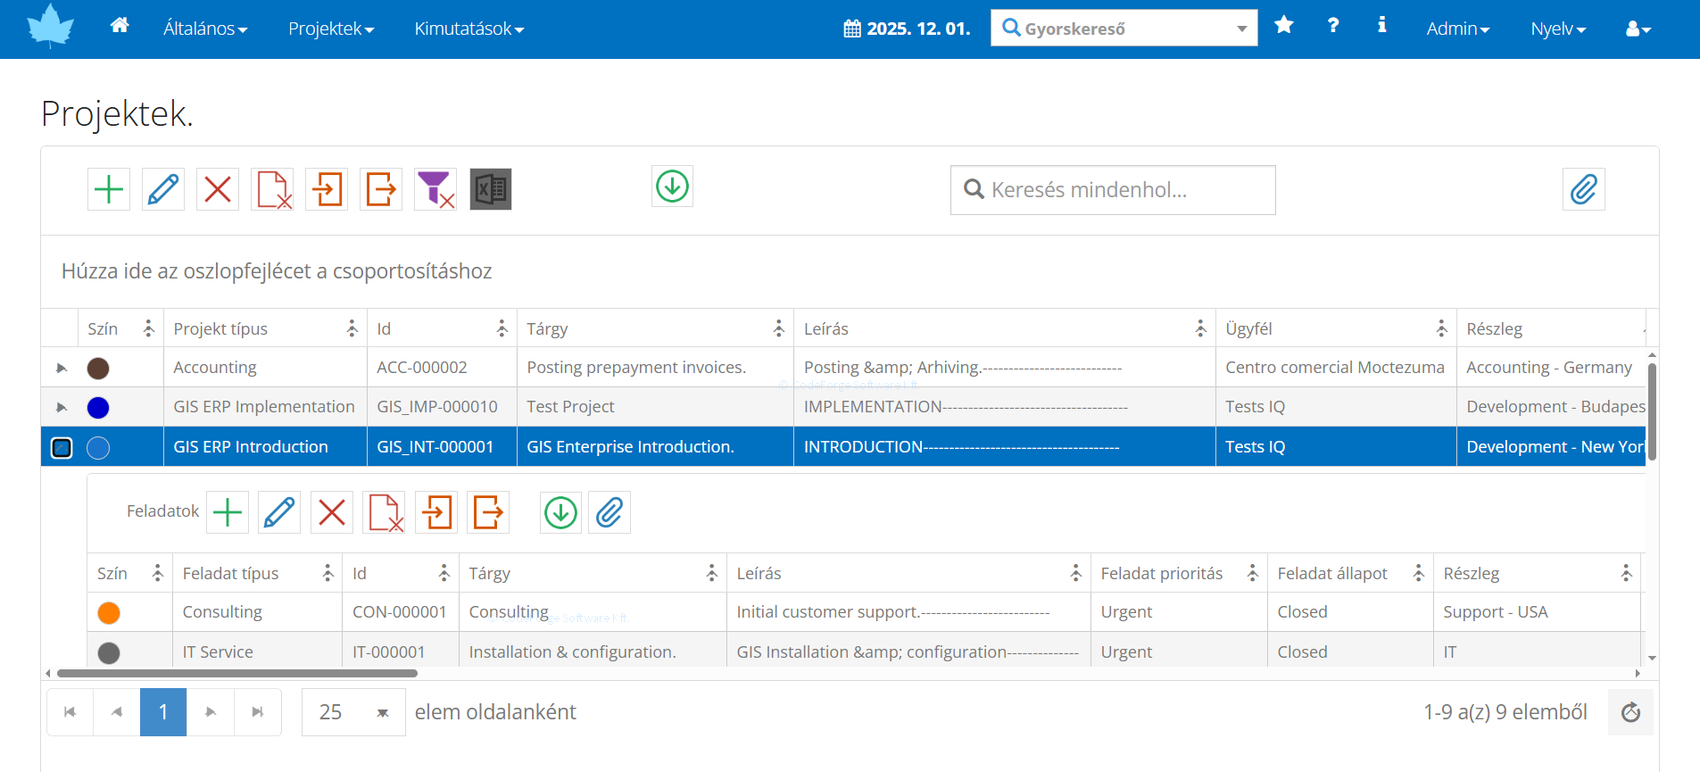Clear filters with the purple funnel icon
1700x772 pixels.
pos(435,189)
